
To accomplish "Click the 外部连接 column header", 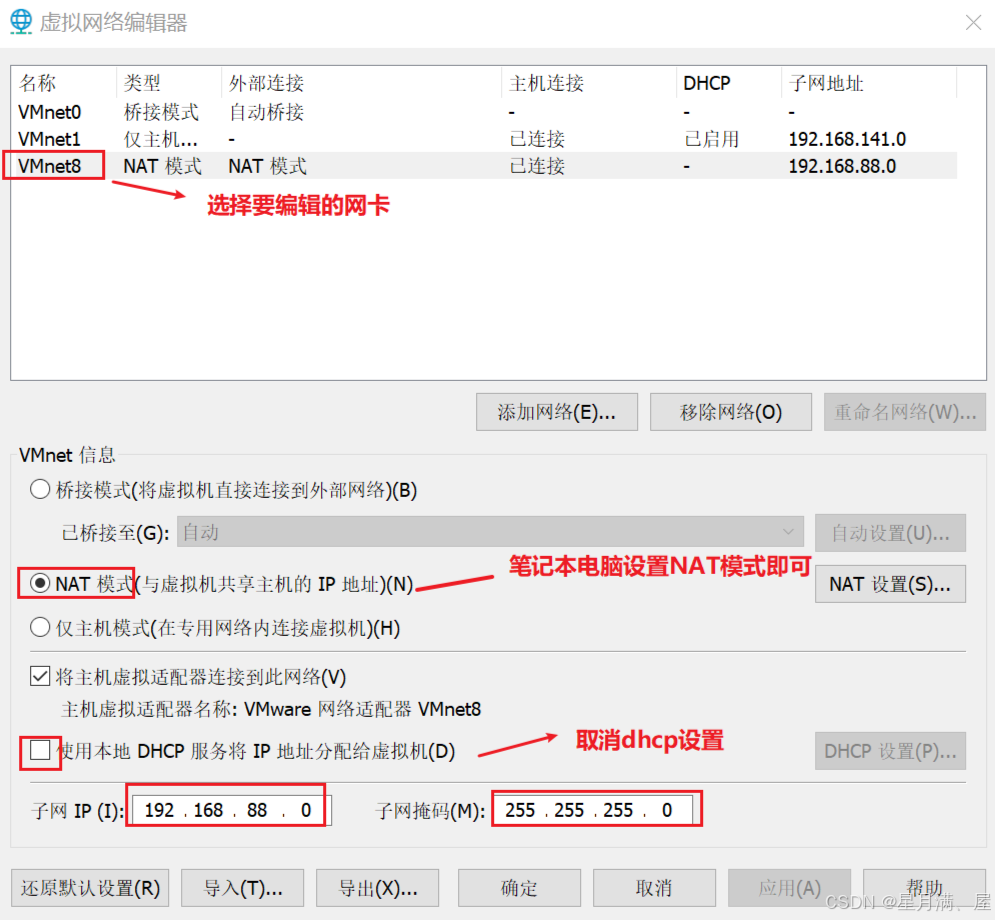I will (x=361, y=83).
